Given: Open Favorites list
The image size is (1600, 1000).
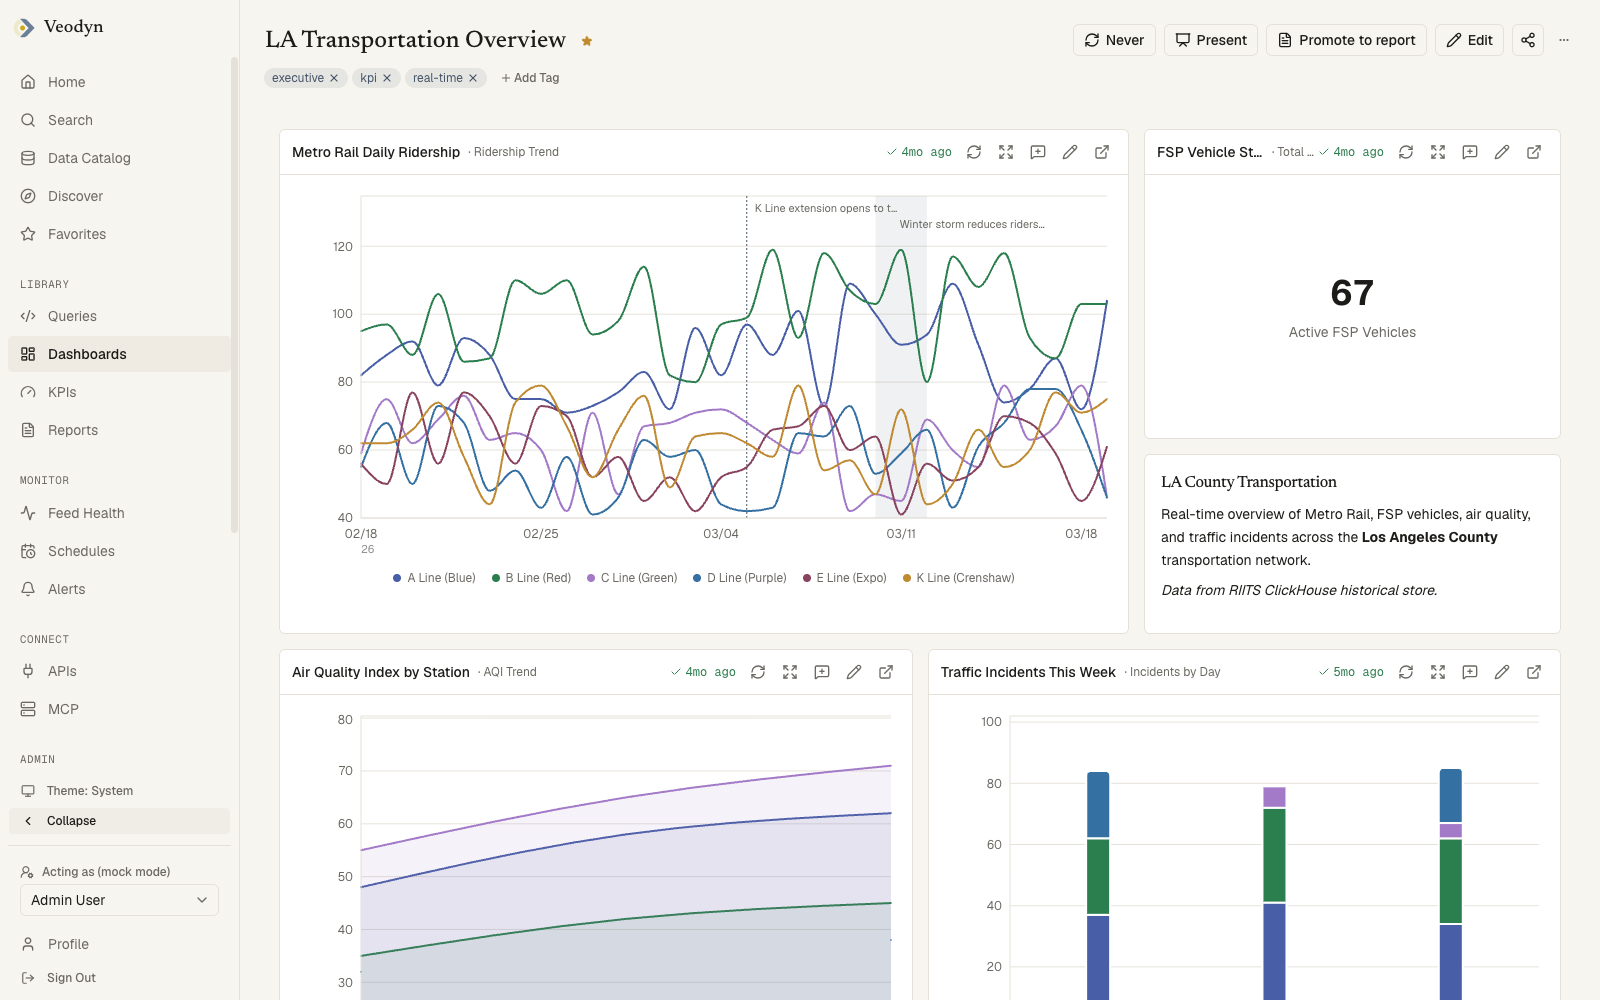Looking at the screenshot, I should (x=119, y=234).
